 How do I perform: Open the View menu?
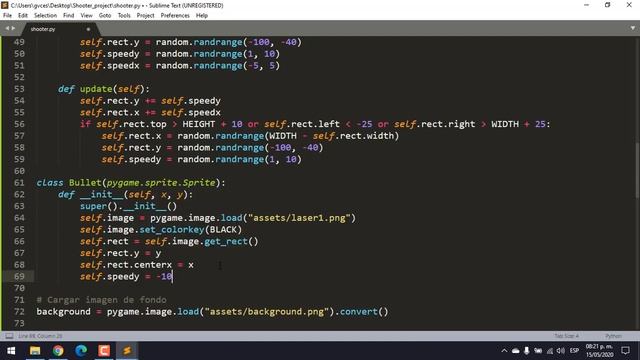(x=87, y=16)
